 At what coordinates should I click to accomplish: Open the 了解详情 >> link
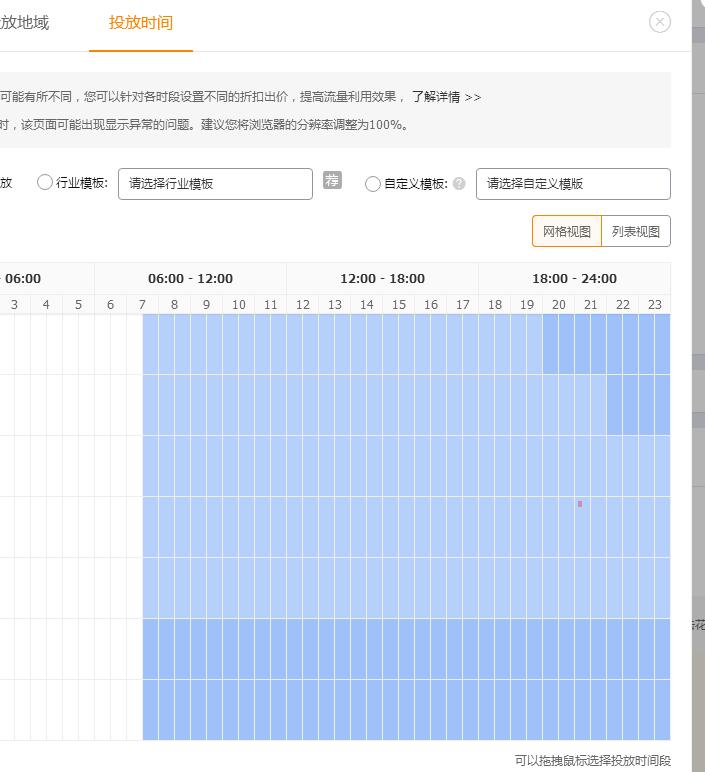tap(446, 97)
